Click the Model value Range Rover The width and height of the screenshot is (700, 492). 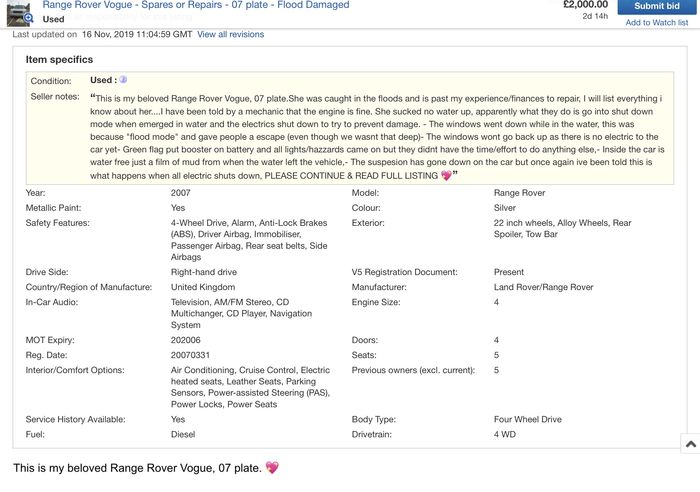tap(519, 193)
